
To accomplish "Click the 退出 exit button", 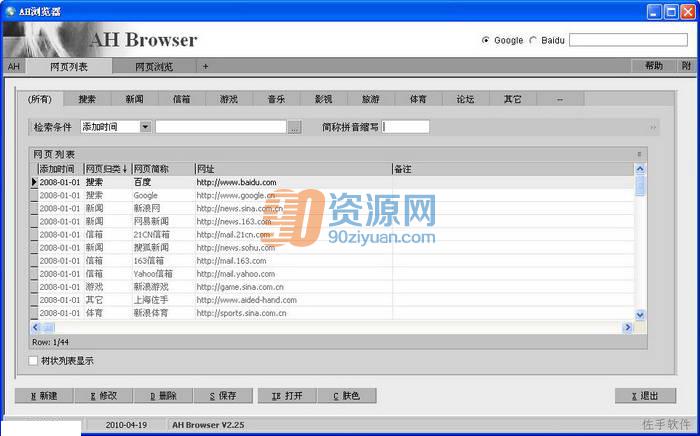I will pyautogui.click(x=646, y=396).
